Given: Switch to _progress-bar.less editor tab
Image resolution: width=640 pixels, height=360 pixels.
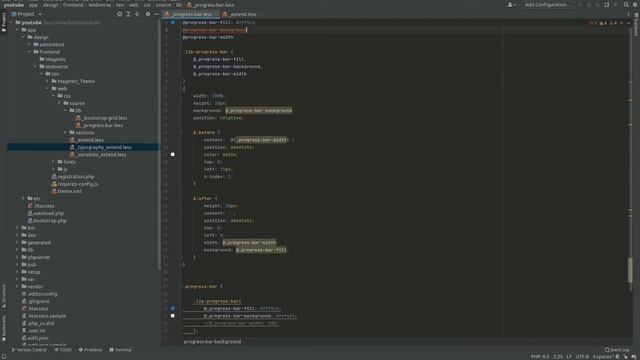Looking at the screenshot, I should click(x=190, y=14).
